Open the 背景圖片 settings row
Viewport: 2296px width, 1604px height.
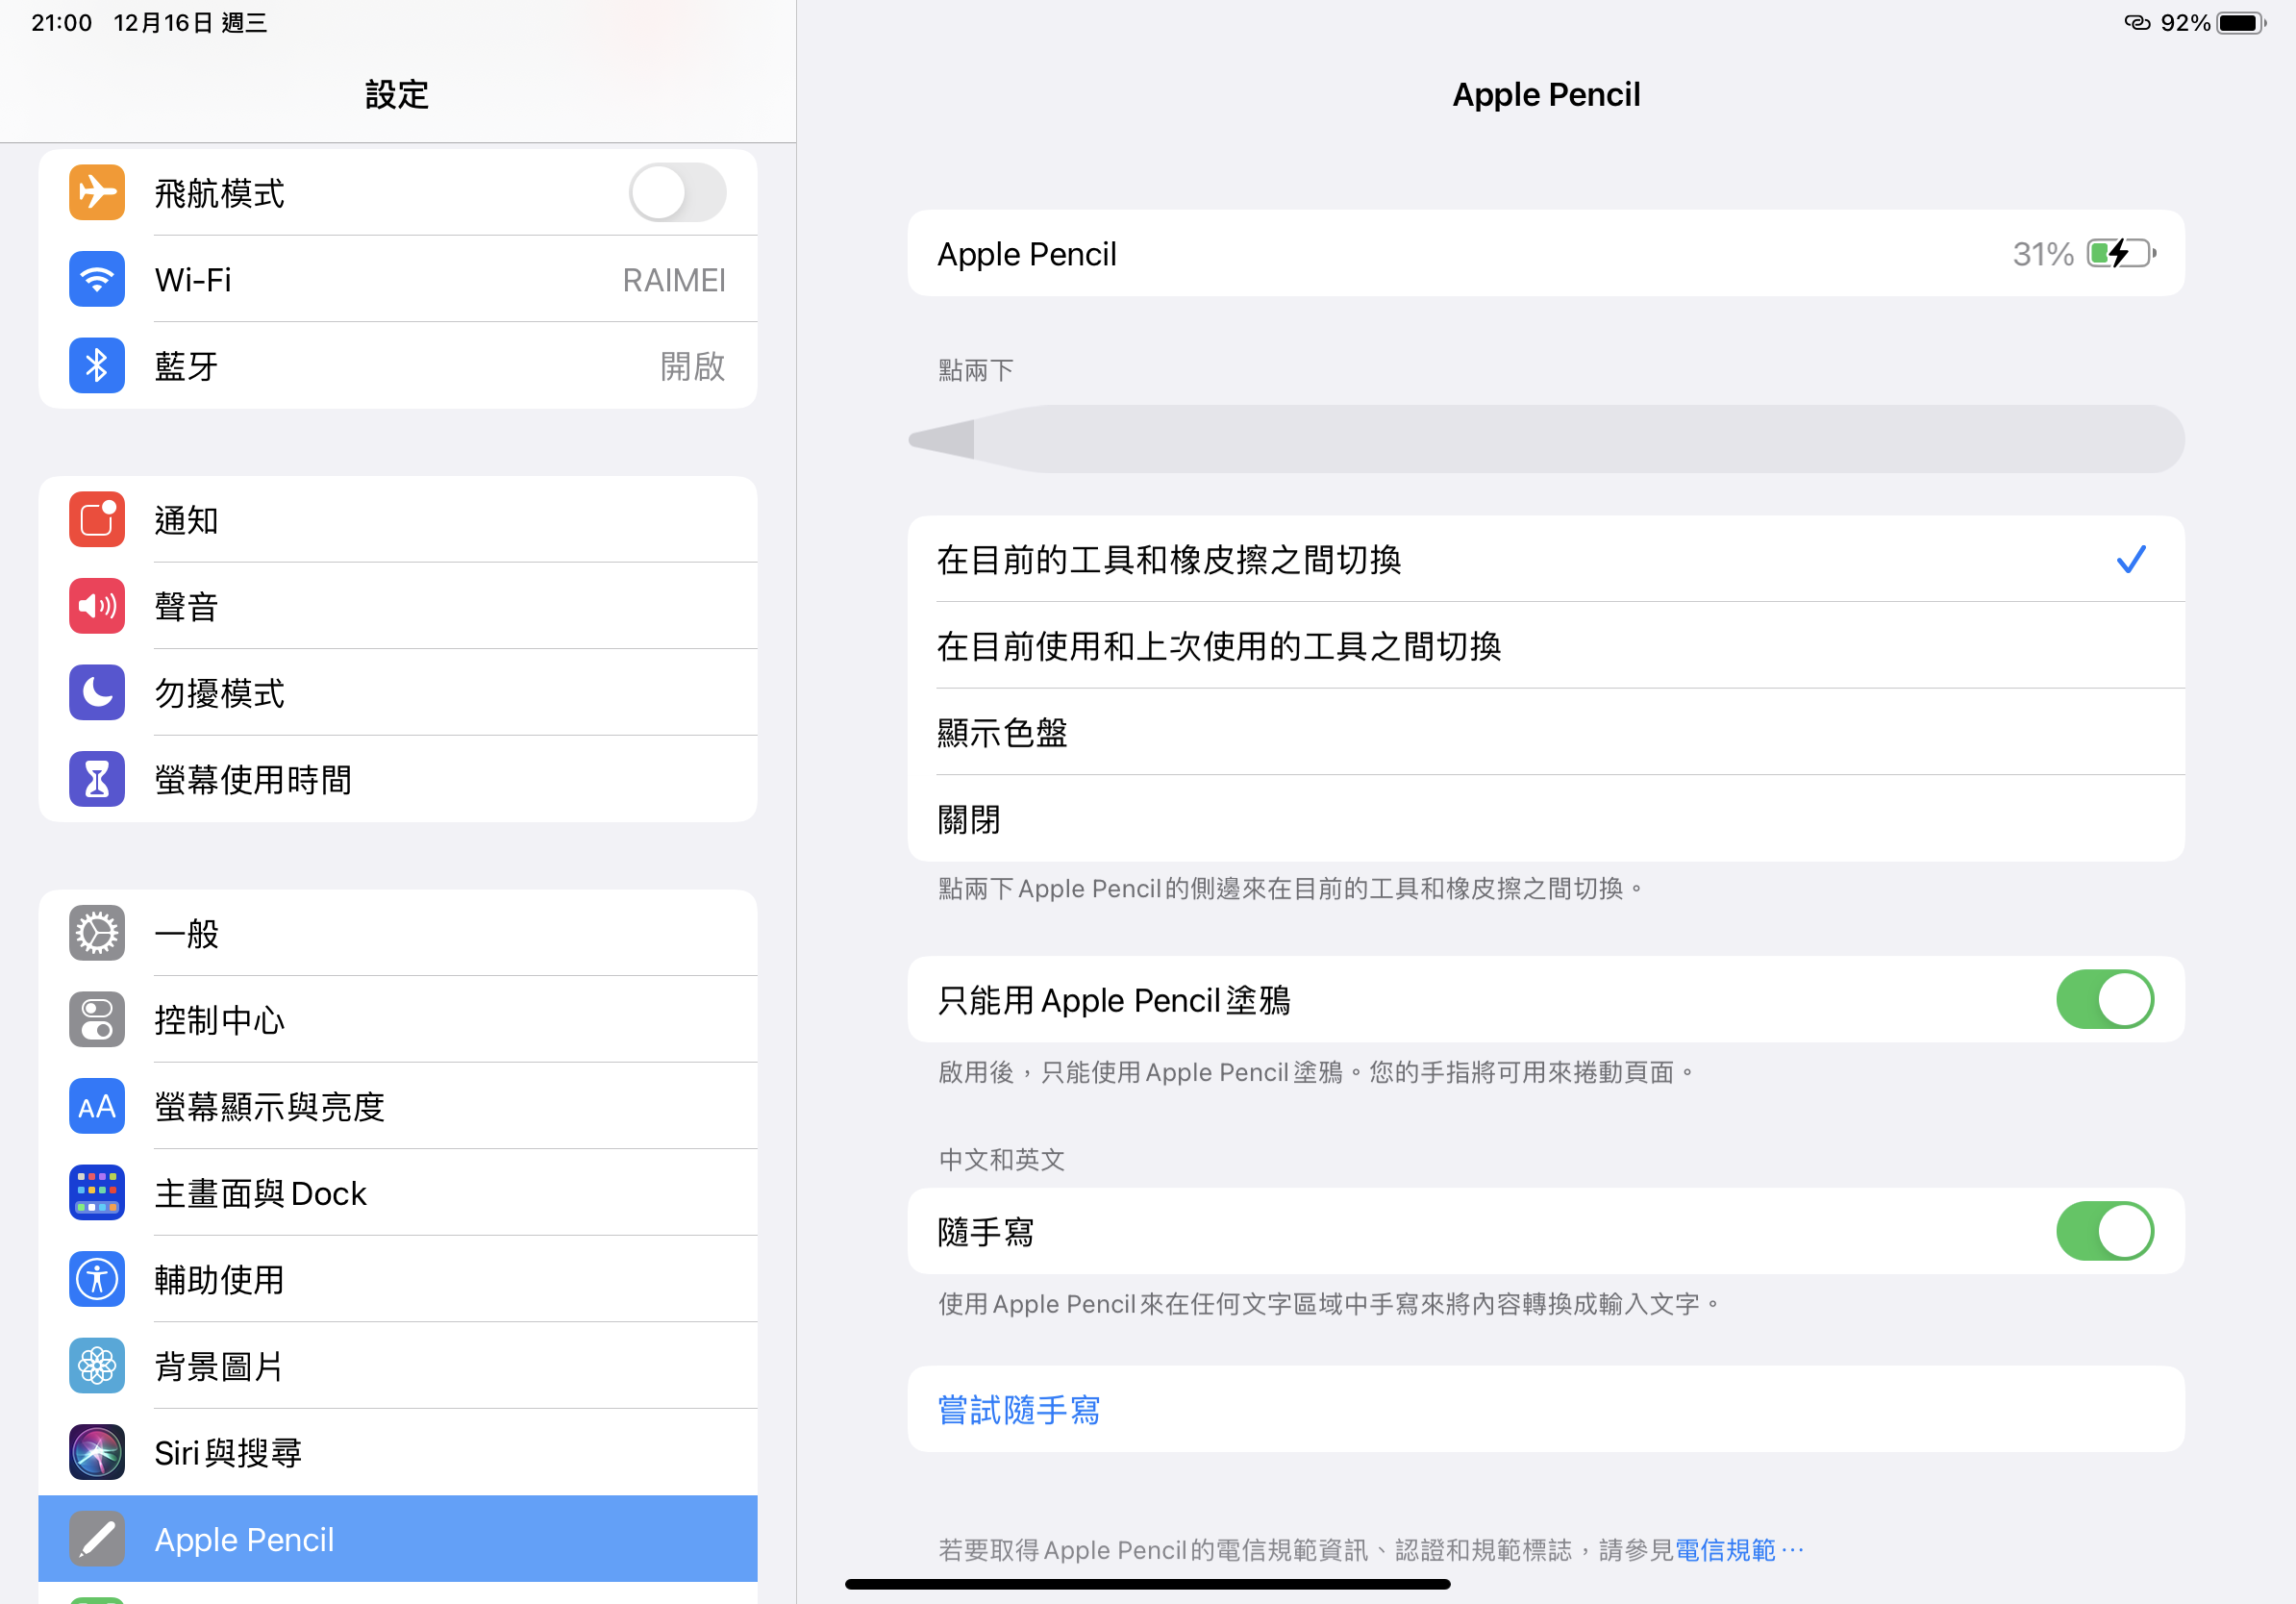397,1365
